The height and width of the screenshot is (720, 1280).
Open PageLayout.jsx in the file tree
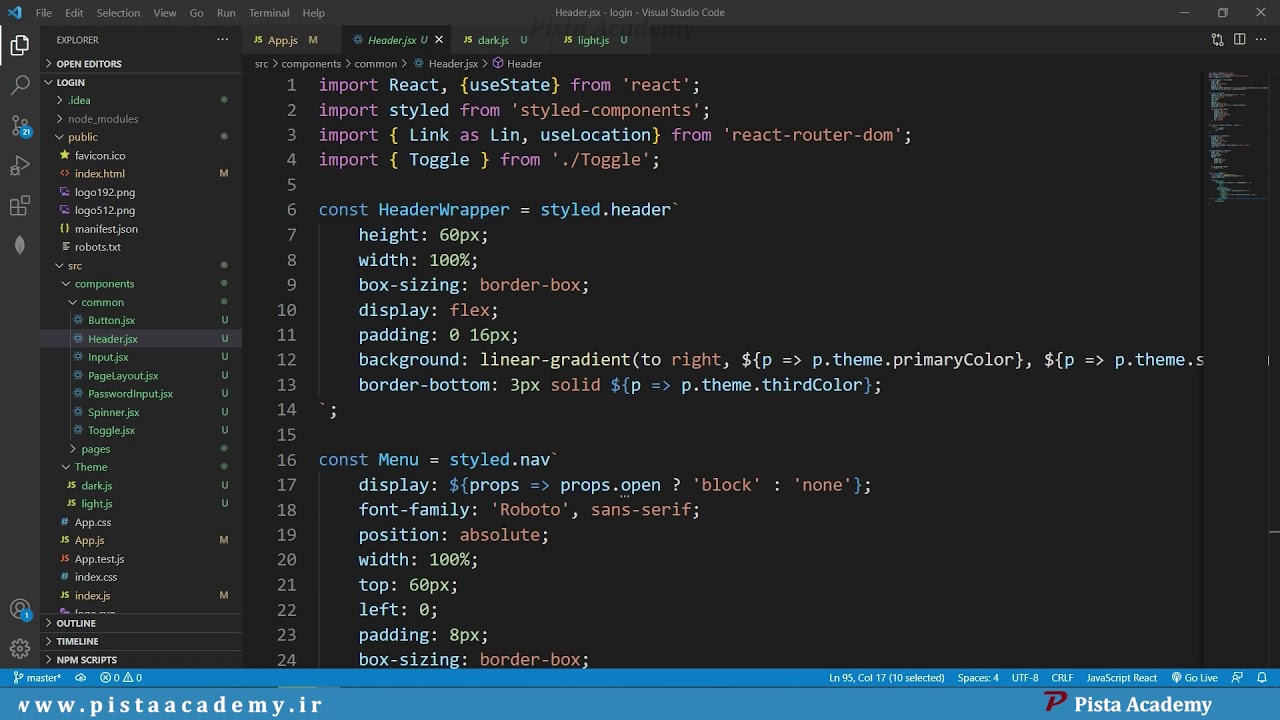pyautogui.click(x=141, y=375)
